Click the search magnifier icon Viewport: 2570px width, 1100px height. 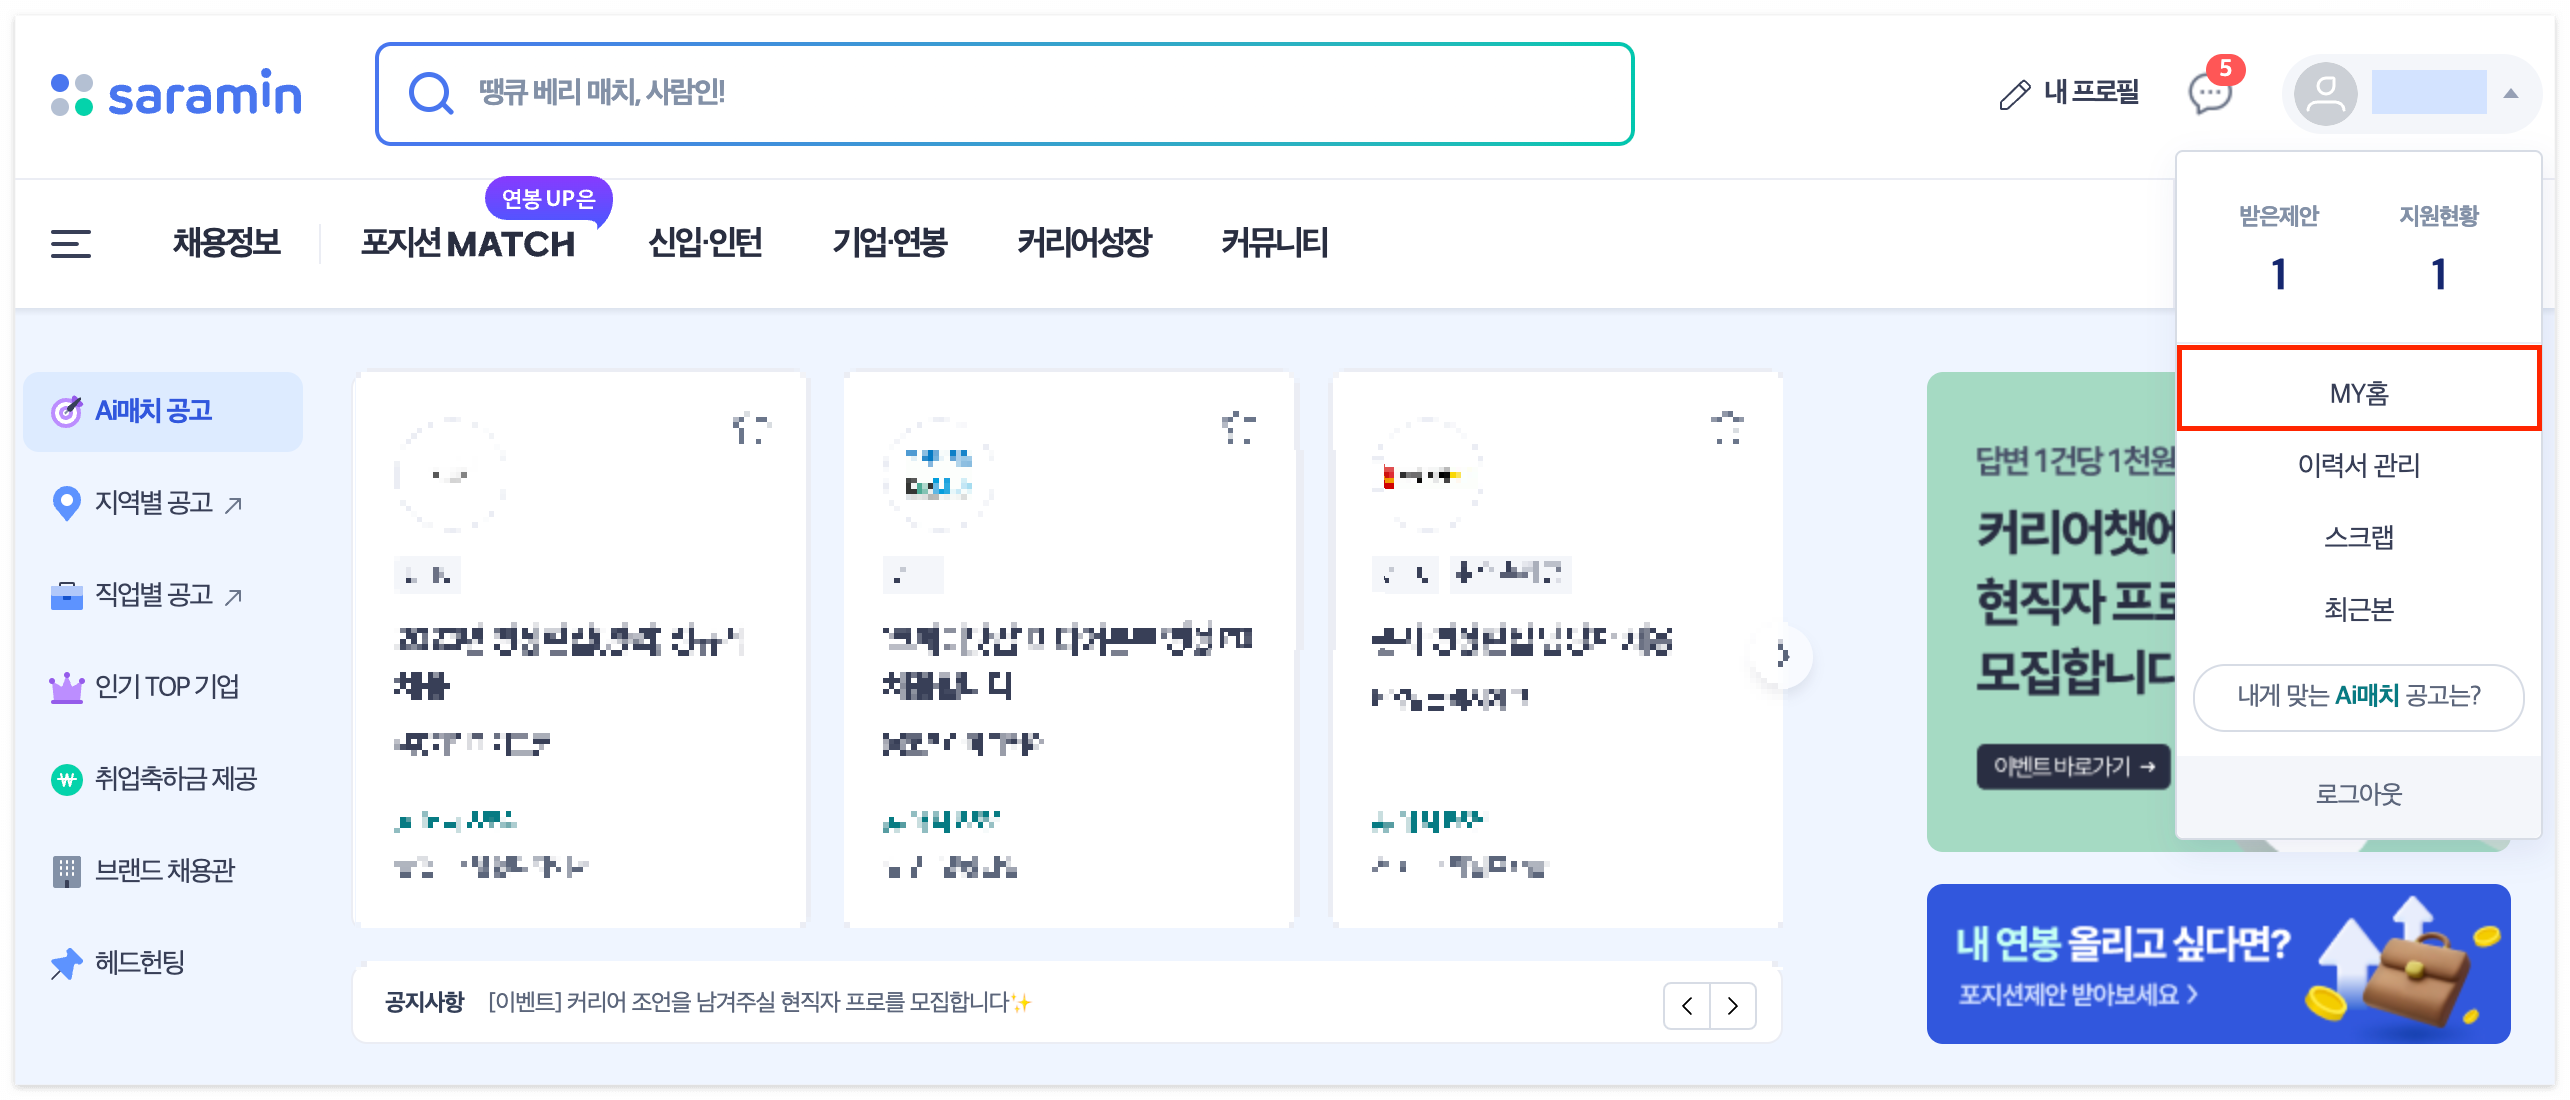click(x=431, y=94)
